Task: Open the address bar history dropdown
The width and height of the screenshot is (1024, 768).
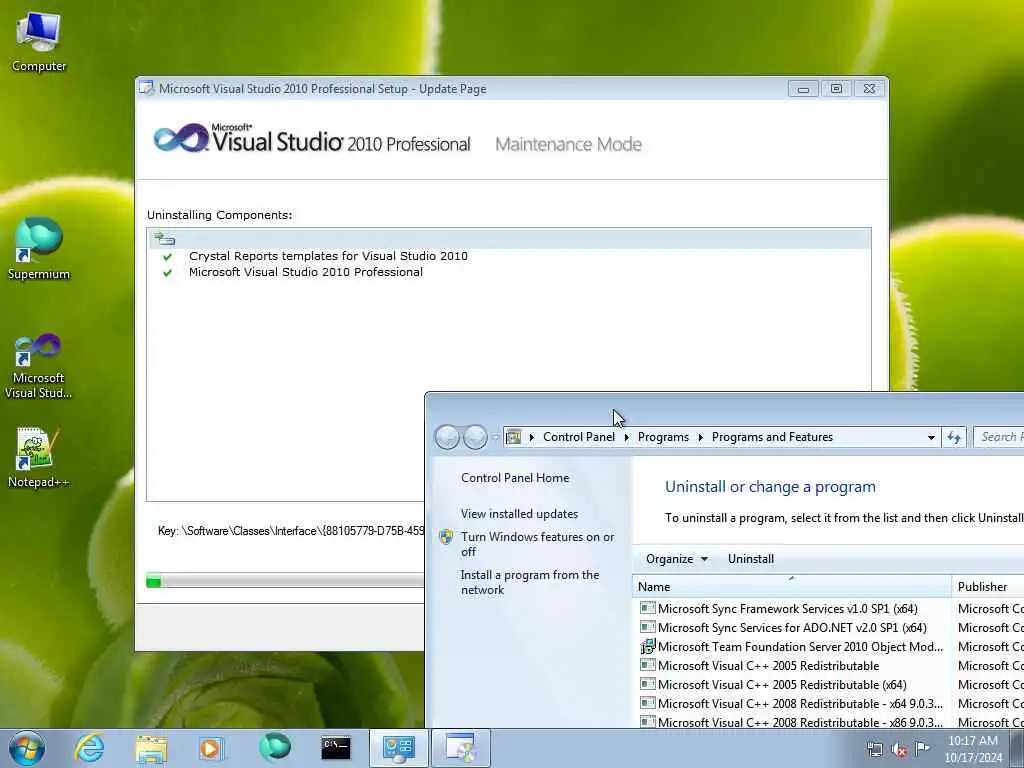Action: click(931, 438)
